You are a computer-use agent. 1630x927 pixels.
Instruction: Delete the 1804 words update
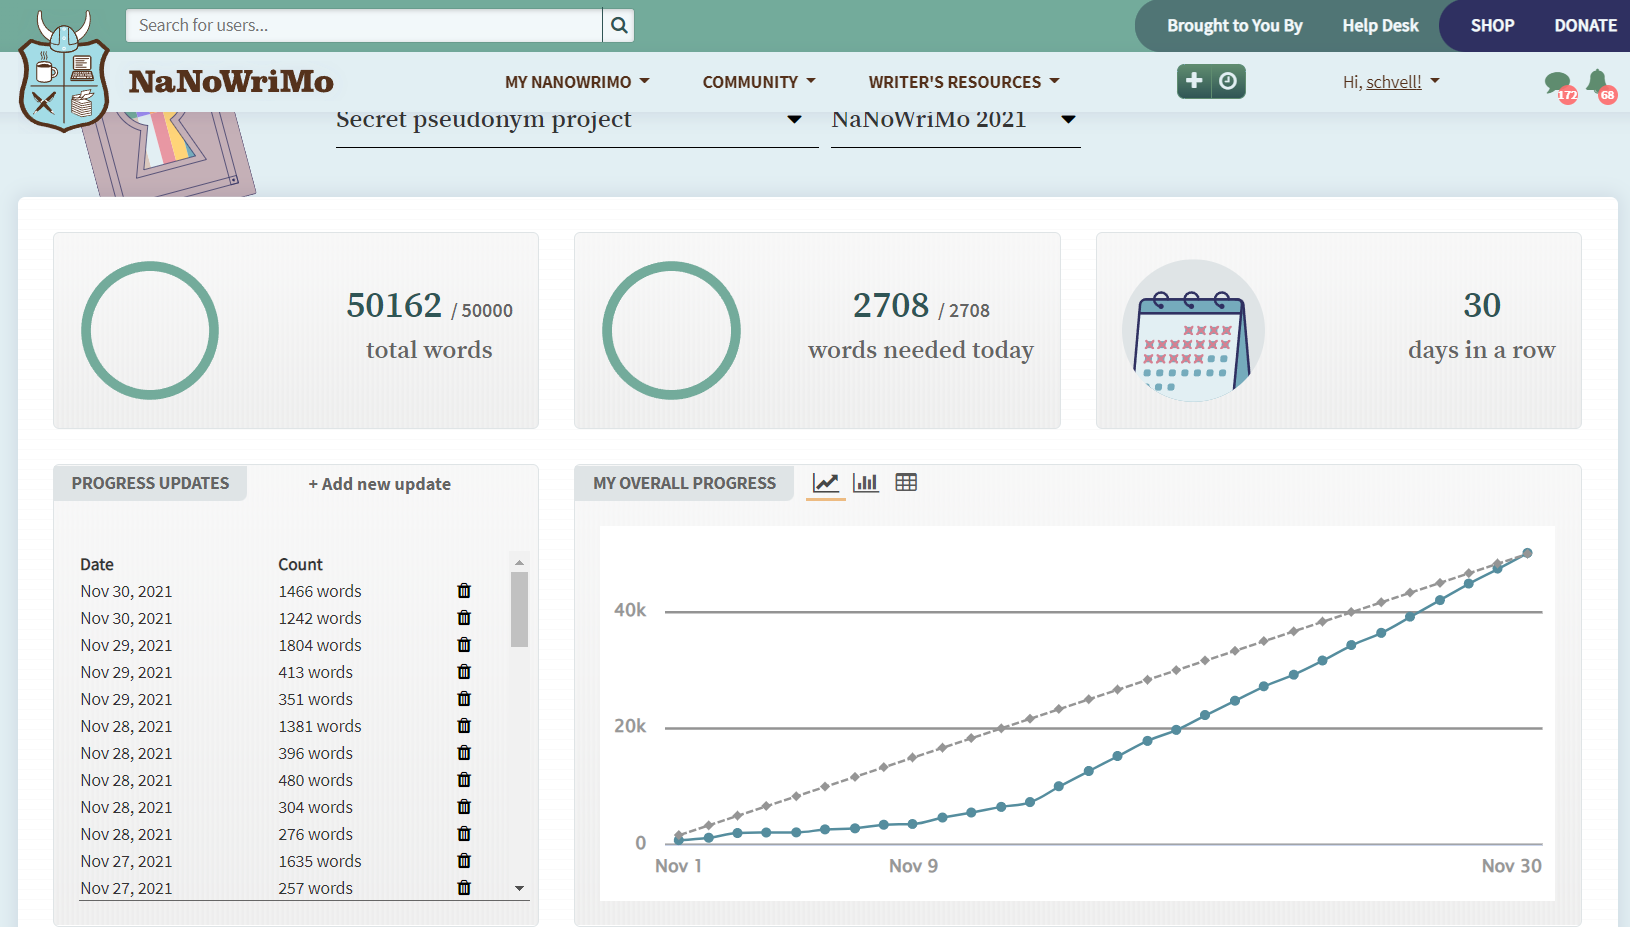(x=464, y=645)
